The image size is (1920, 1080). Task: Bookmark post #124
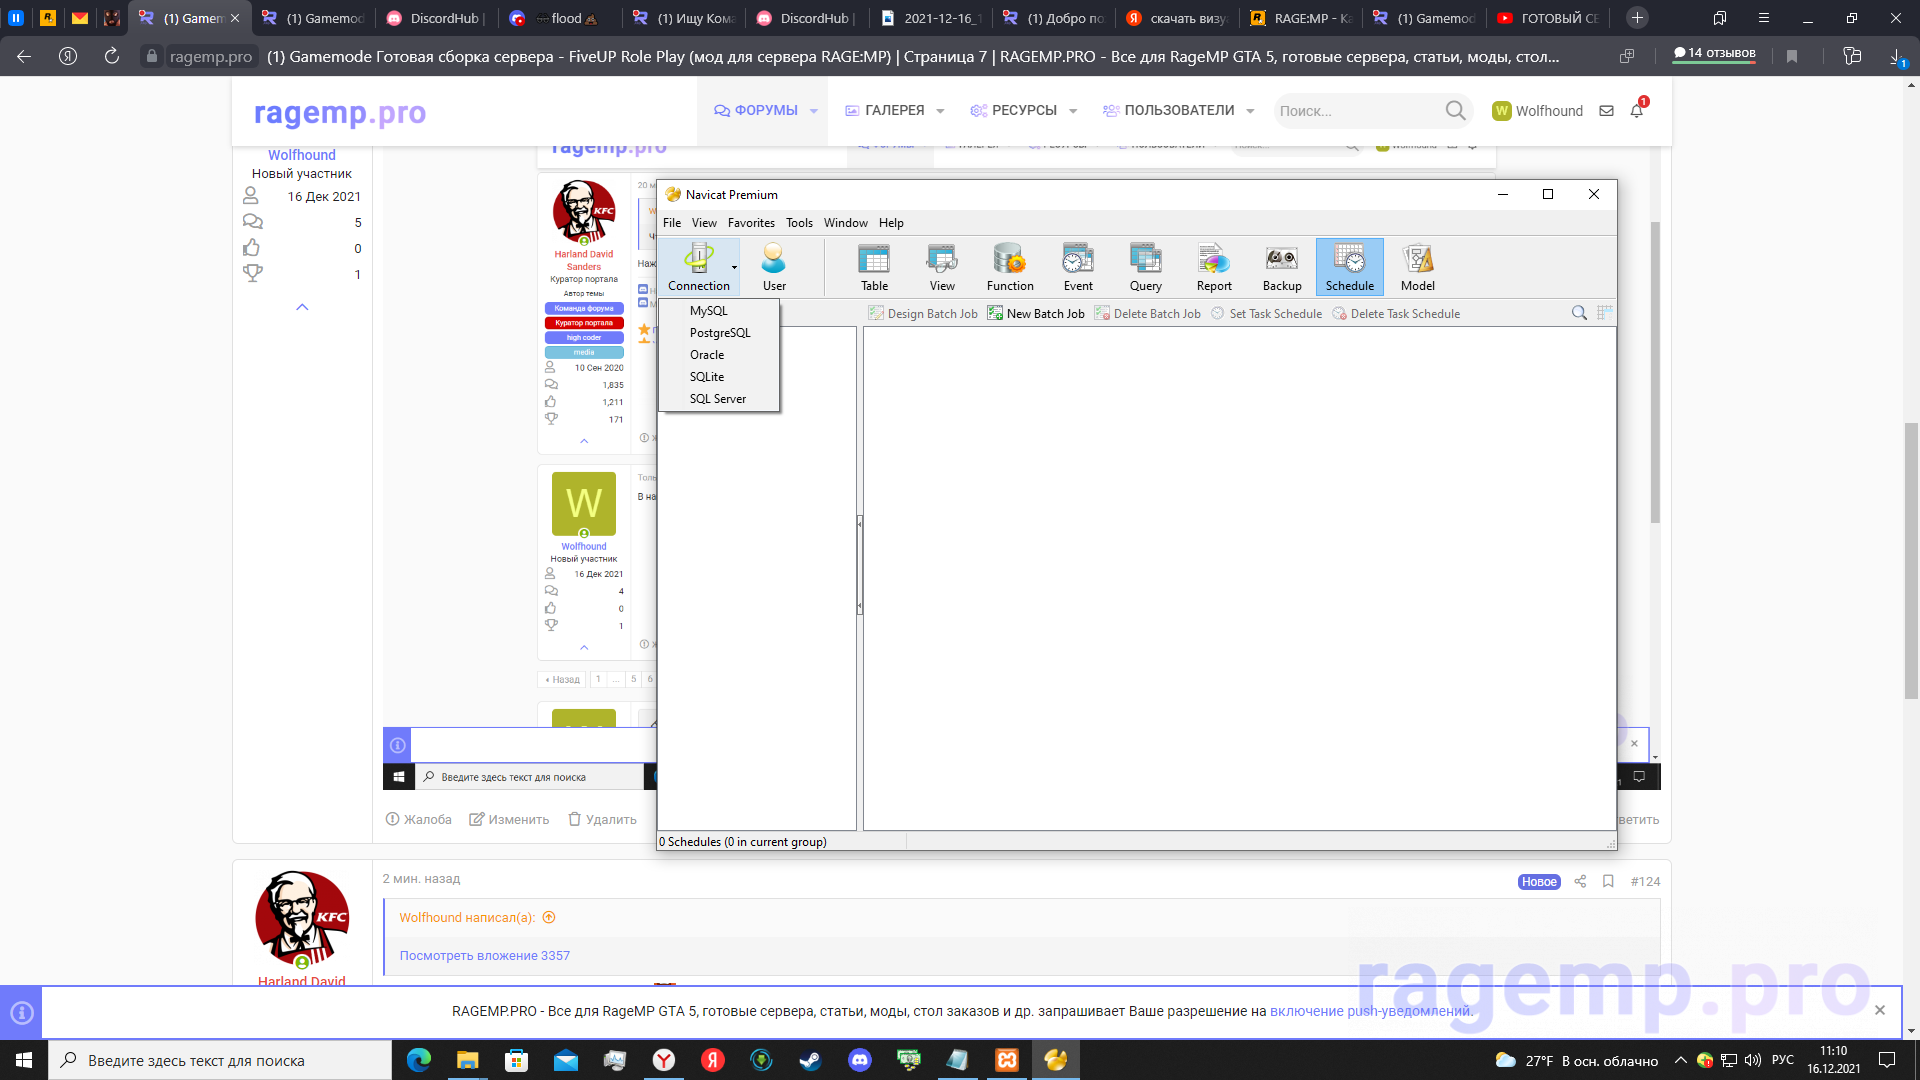1608,881
